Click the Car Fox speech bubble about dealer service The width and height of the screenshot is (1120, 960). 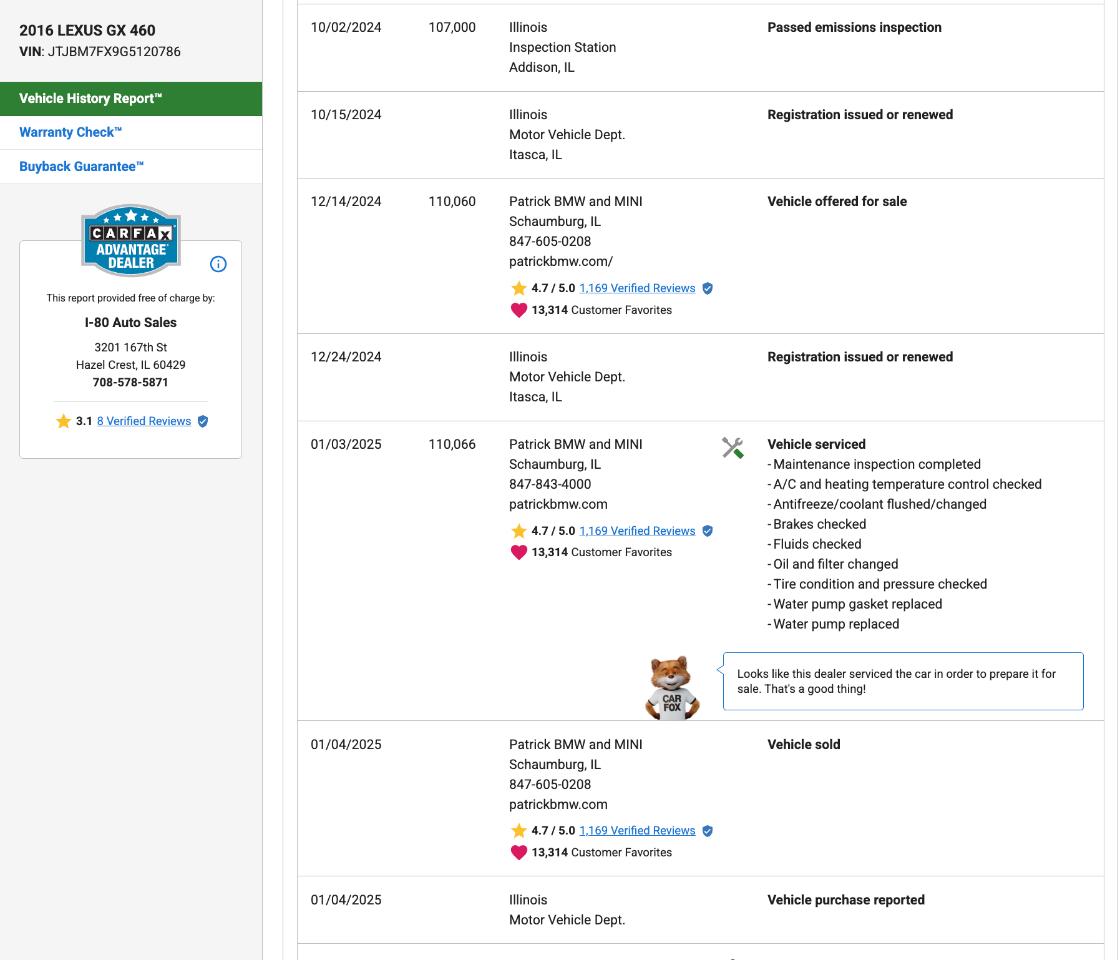[902, 681]
